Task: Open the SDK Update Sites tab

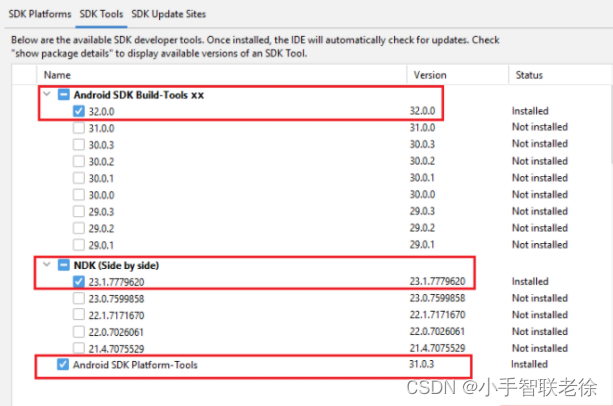Action: (168, 14)
